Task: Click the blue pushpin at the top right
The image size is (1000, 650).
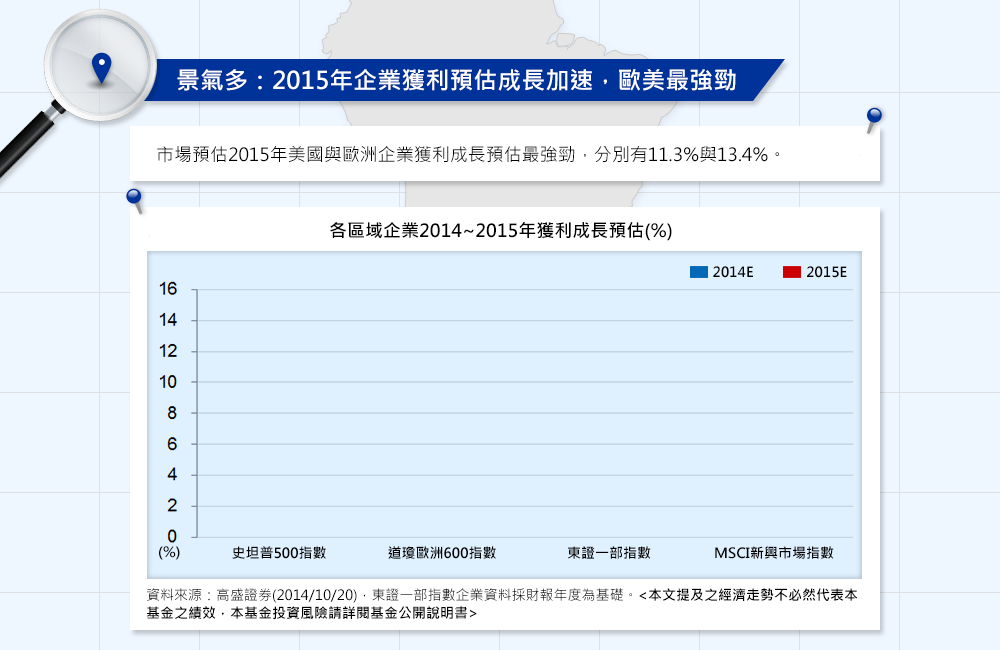Action: [x=874, y=118]
